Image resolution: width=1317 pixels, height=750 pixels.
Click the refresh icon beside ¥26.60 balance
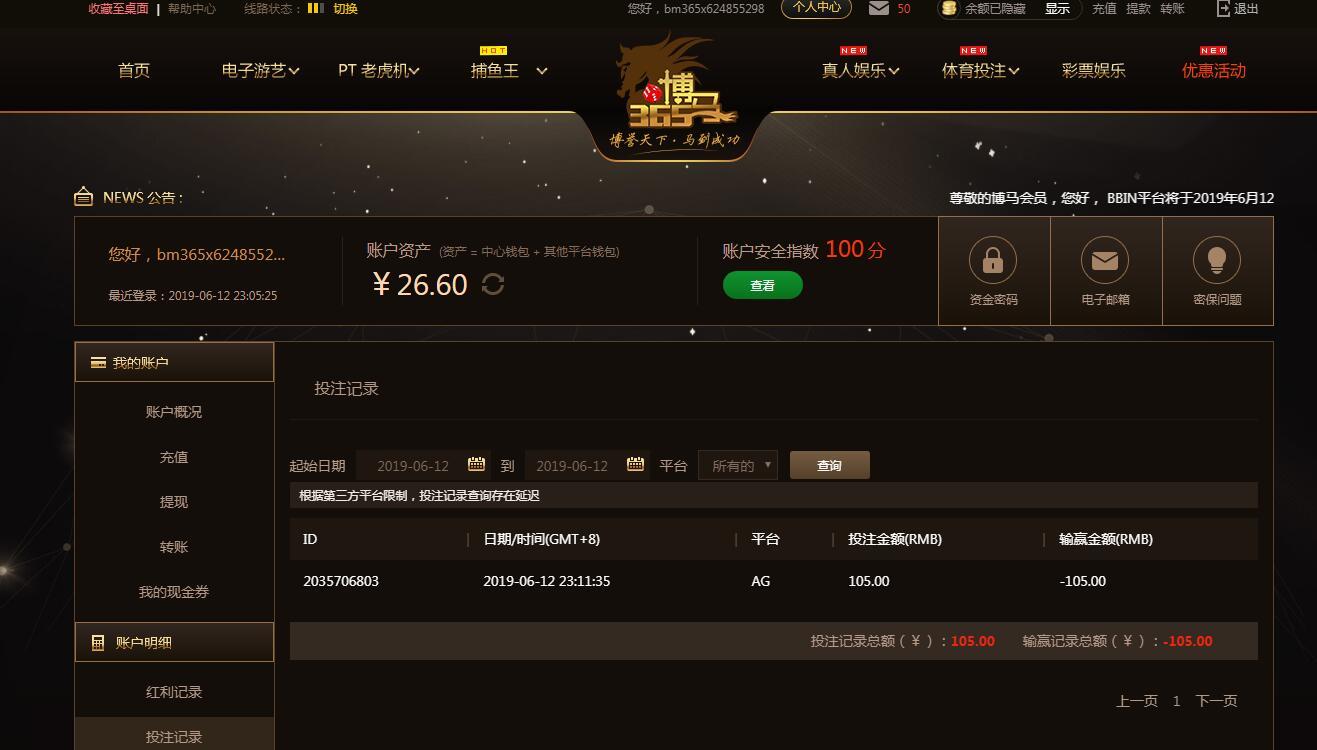click(493, 284)
